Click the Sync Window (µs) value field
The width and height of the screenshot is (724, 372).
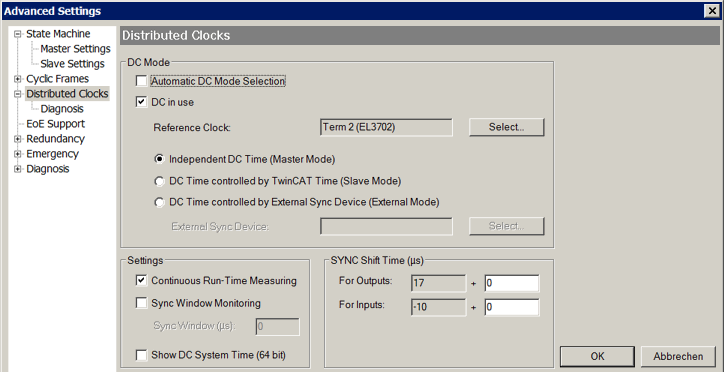point(278,327)
